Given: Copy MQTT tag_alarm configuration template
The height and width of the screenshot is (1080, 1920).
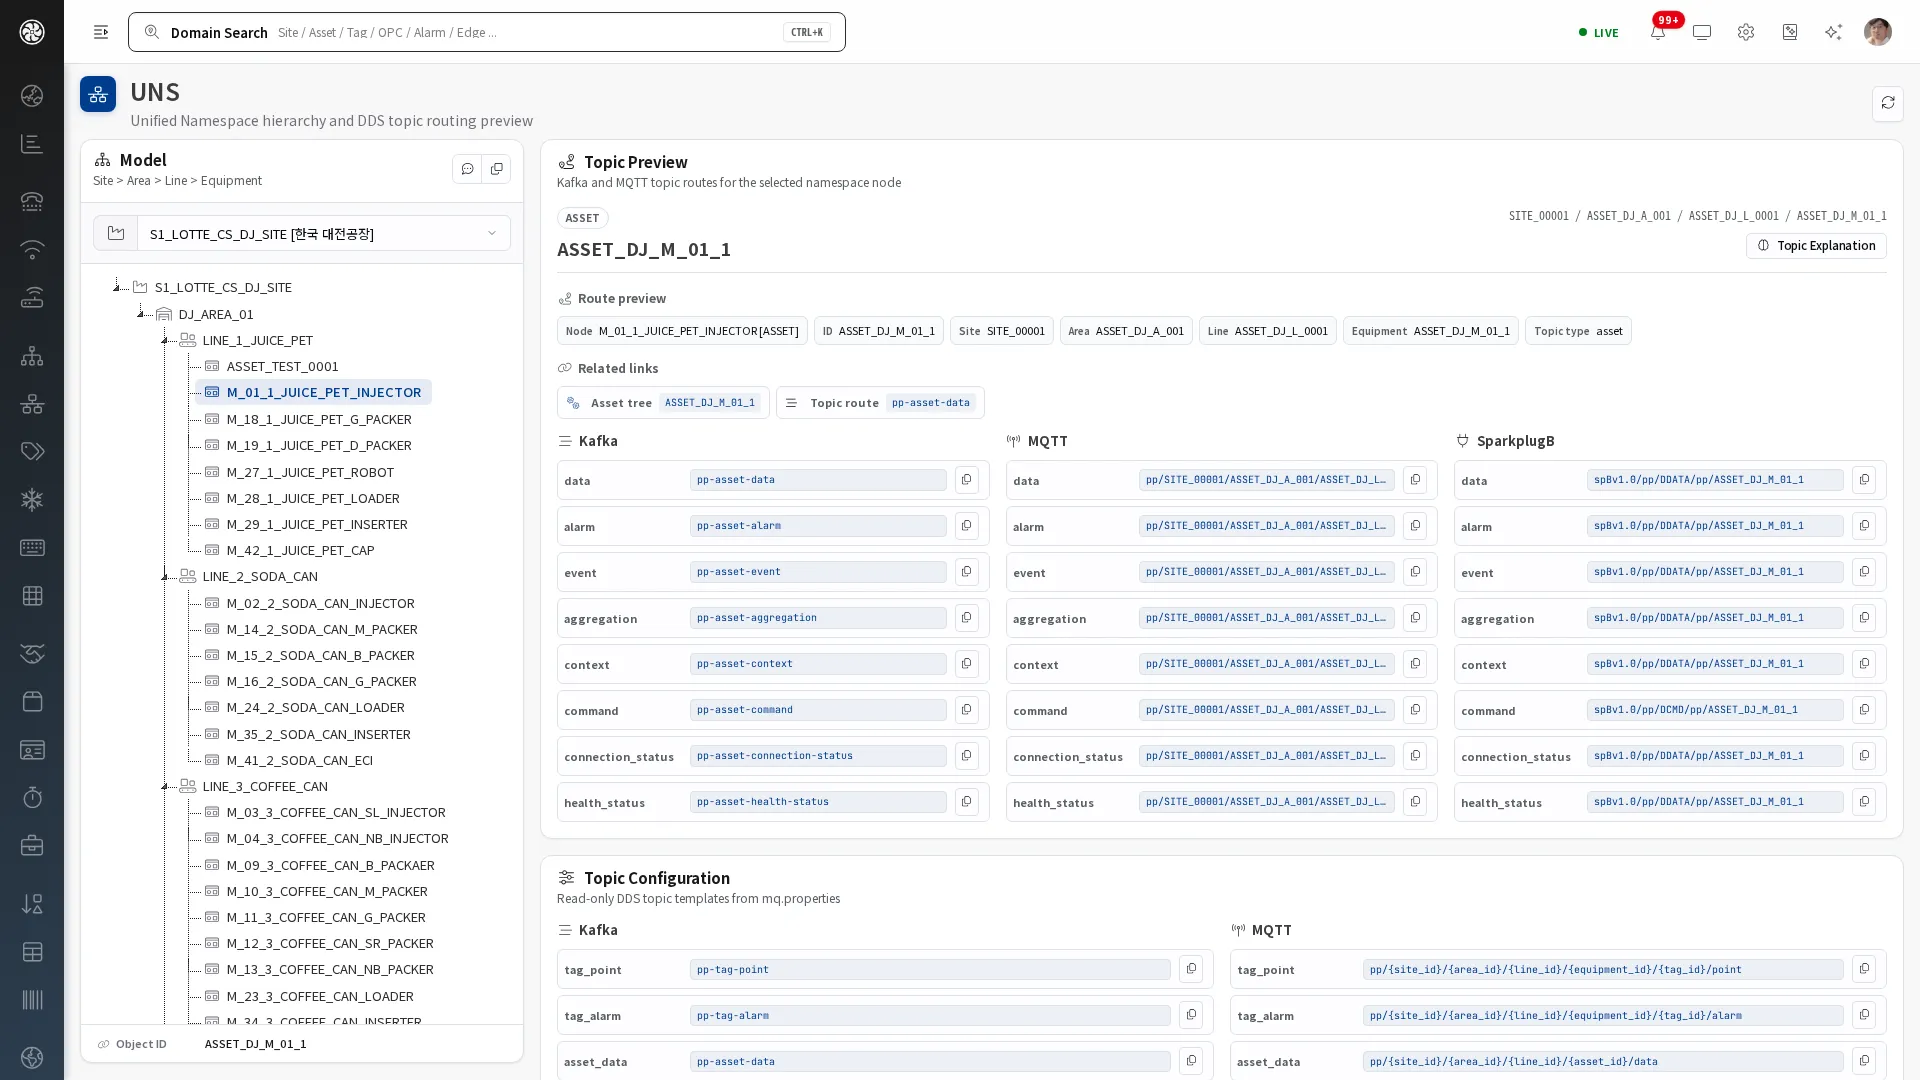Looking at the screenshot, I should click(1864, 1015).
